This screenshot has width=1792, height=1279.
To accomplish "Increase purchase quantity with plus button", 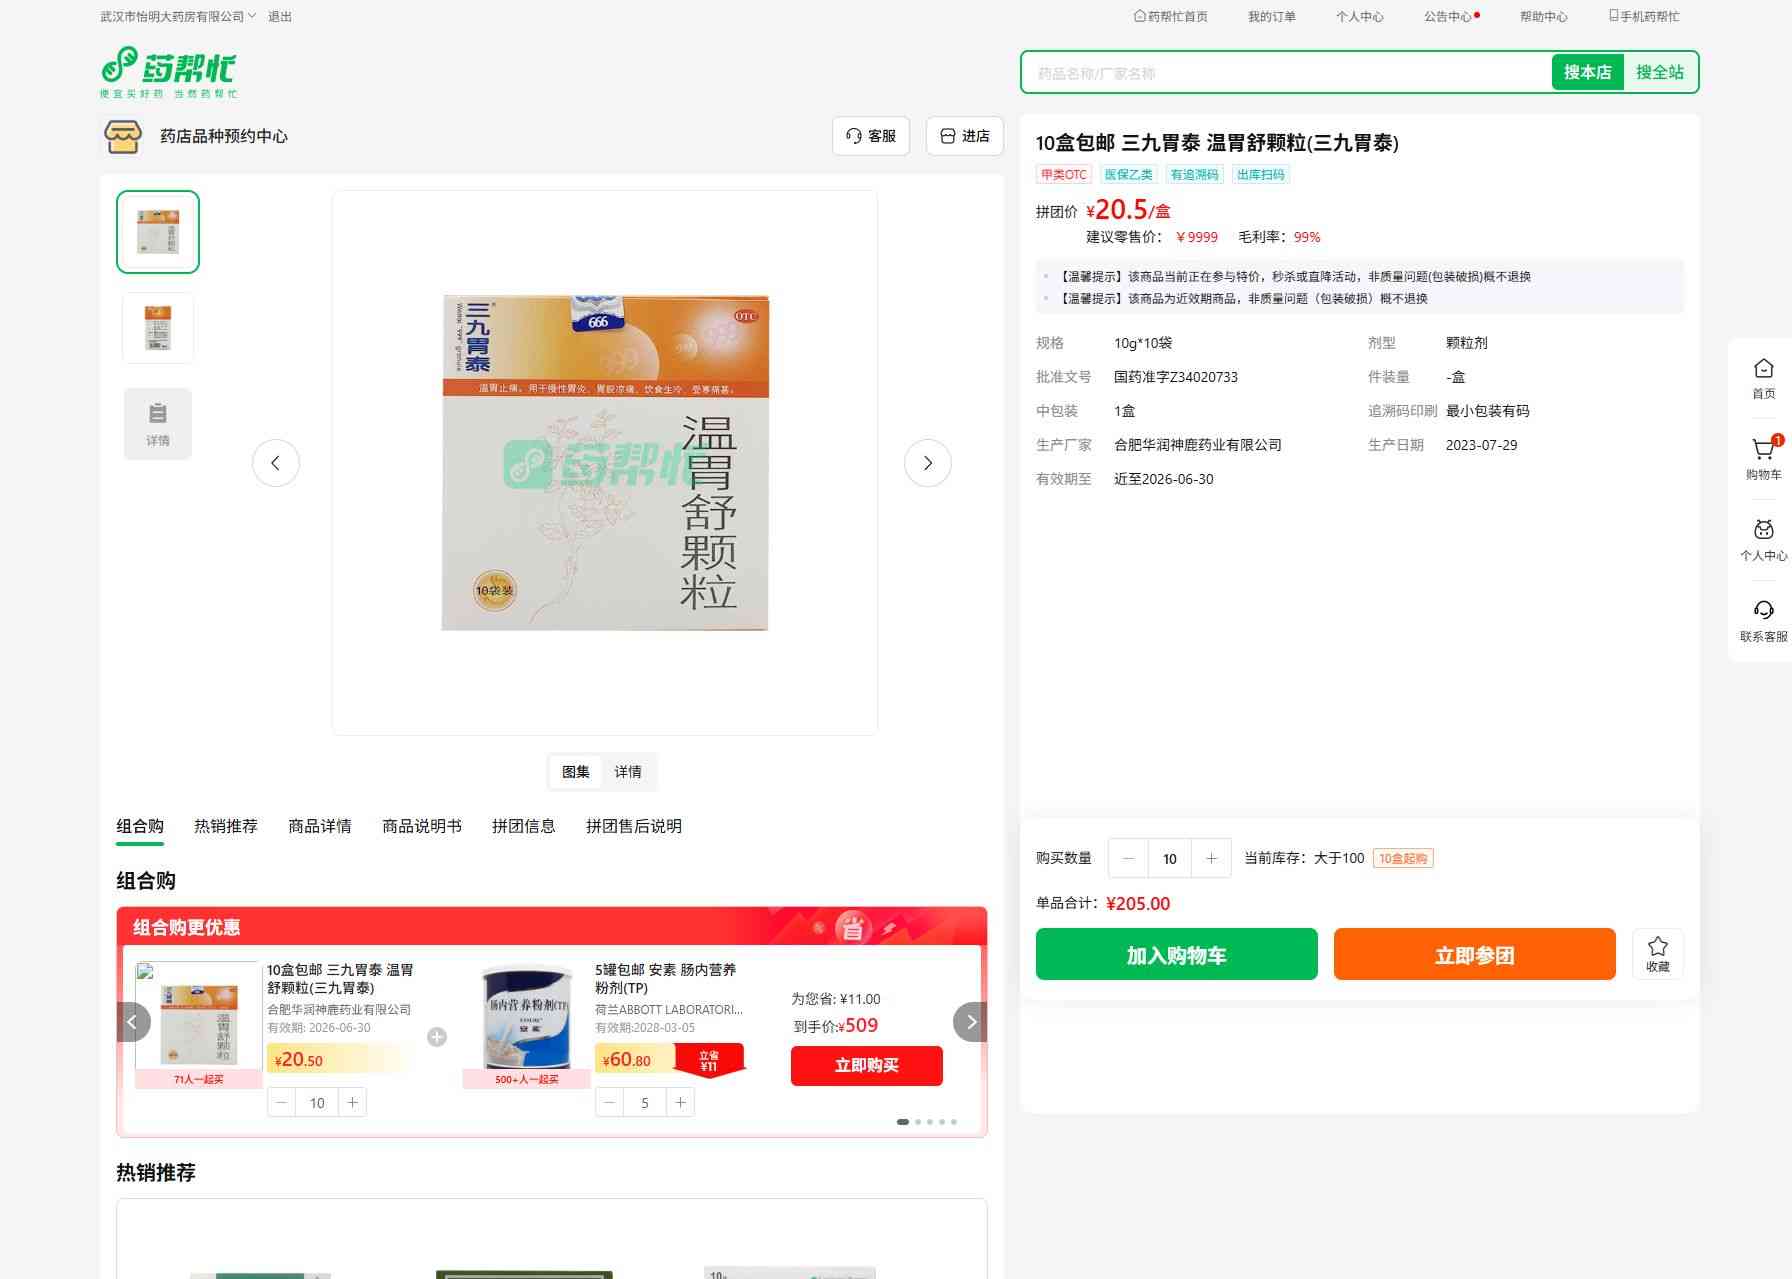I will click(1211, 858).
